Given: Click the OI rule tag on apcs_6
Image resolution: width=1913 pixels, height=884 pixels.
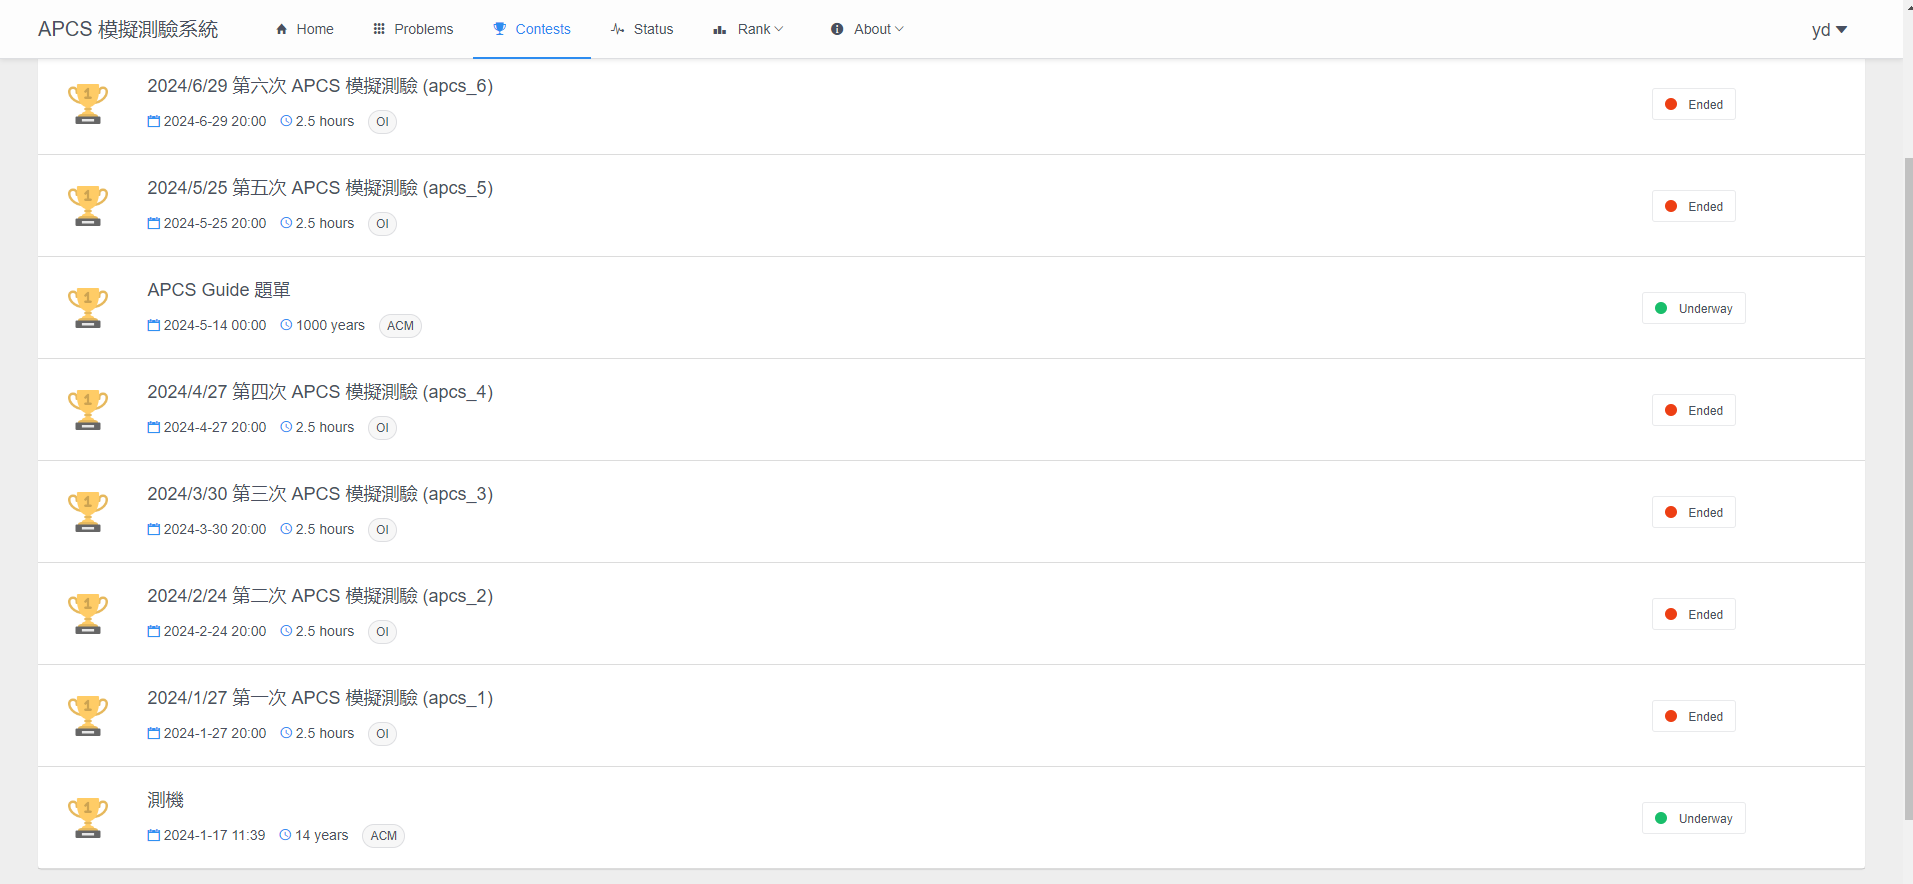Looking at the screenshot, I should pyautogui.click(x=382, y=122).
